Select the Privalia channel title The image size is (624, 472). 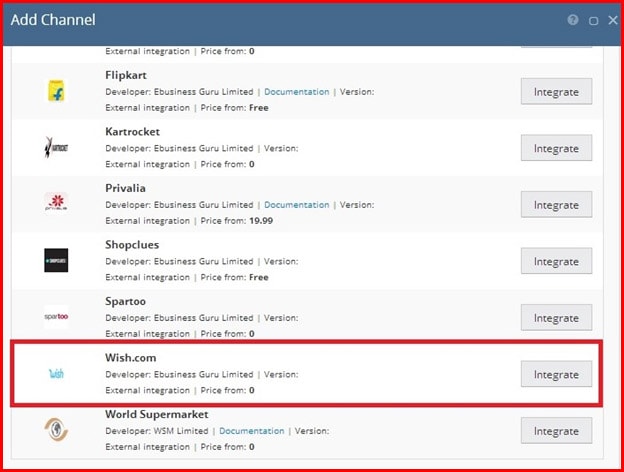tap(125, 188)
